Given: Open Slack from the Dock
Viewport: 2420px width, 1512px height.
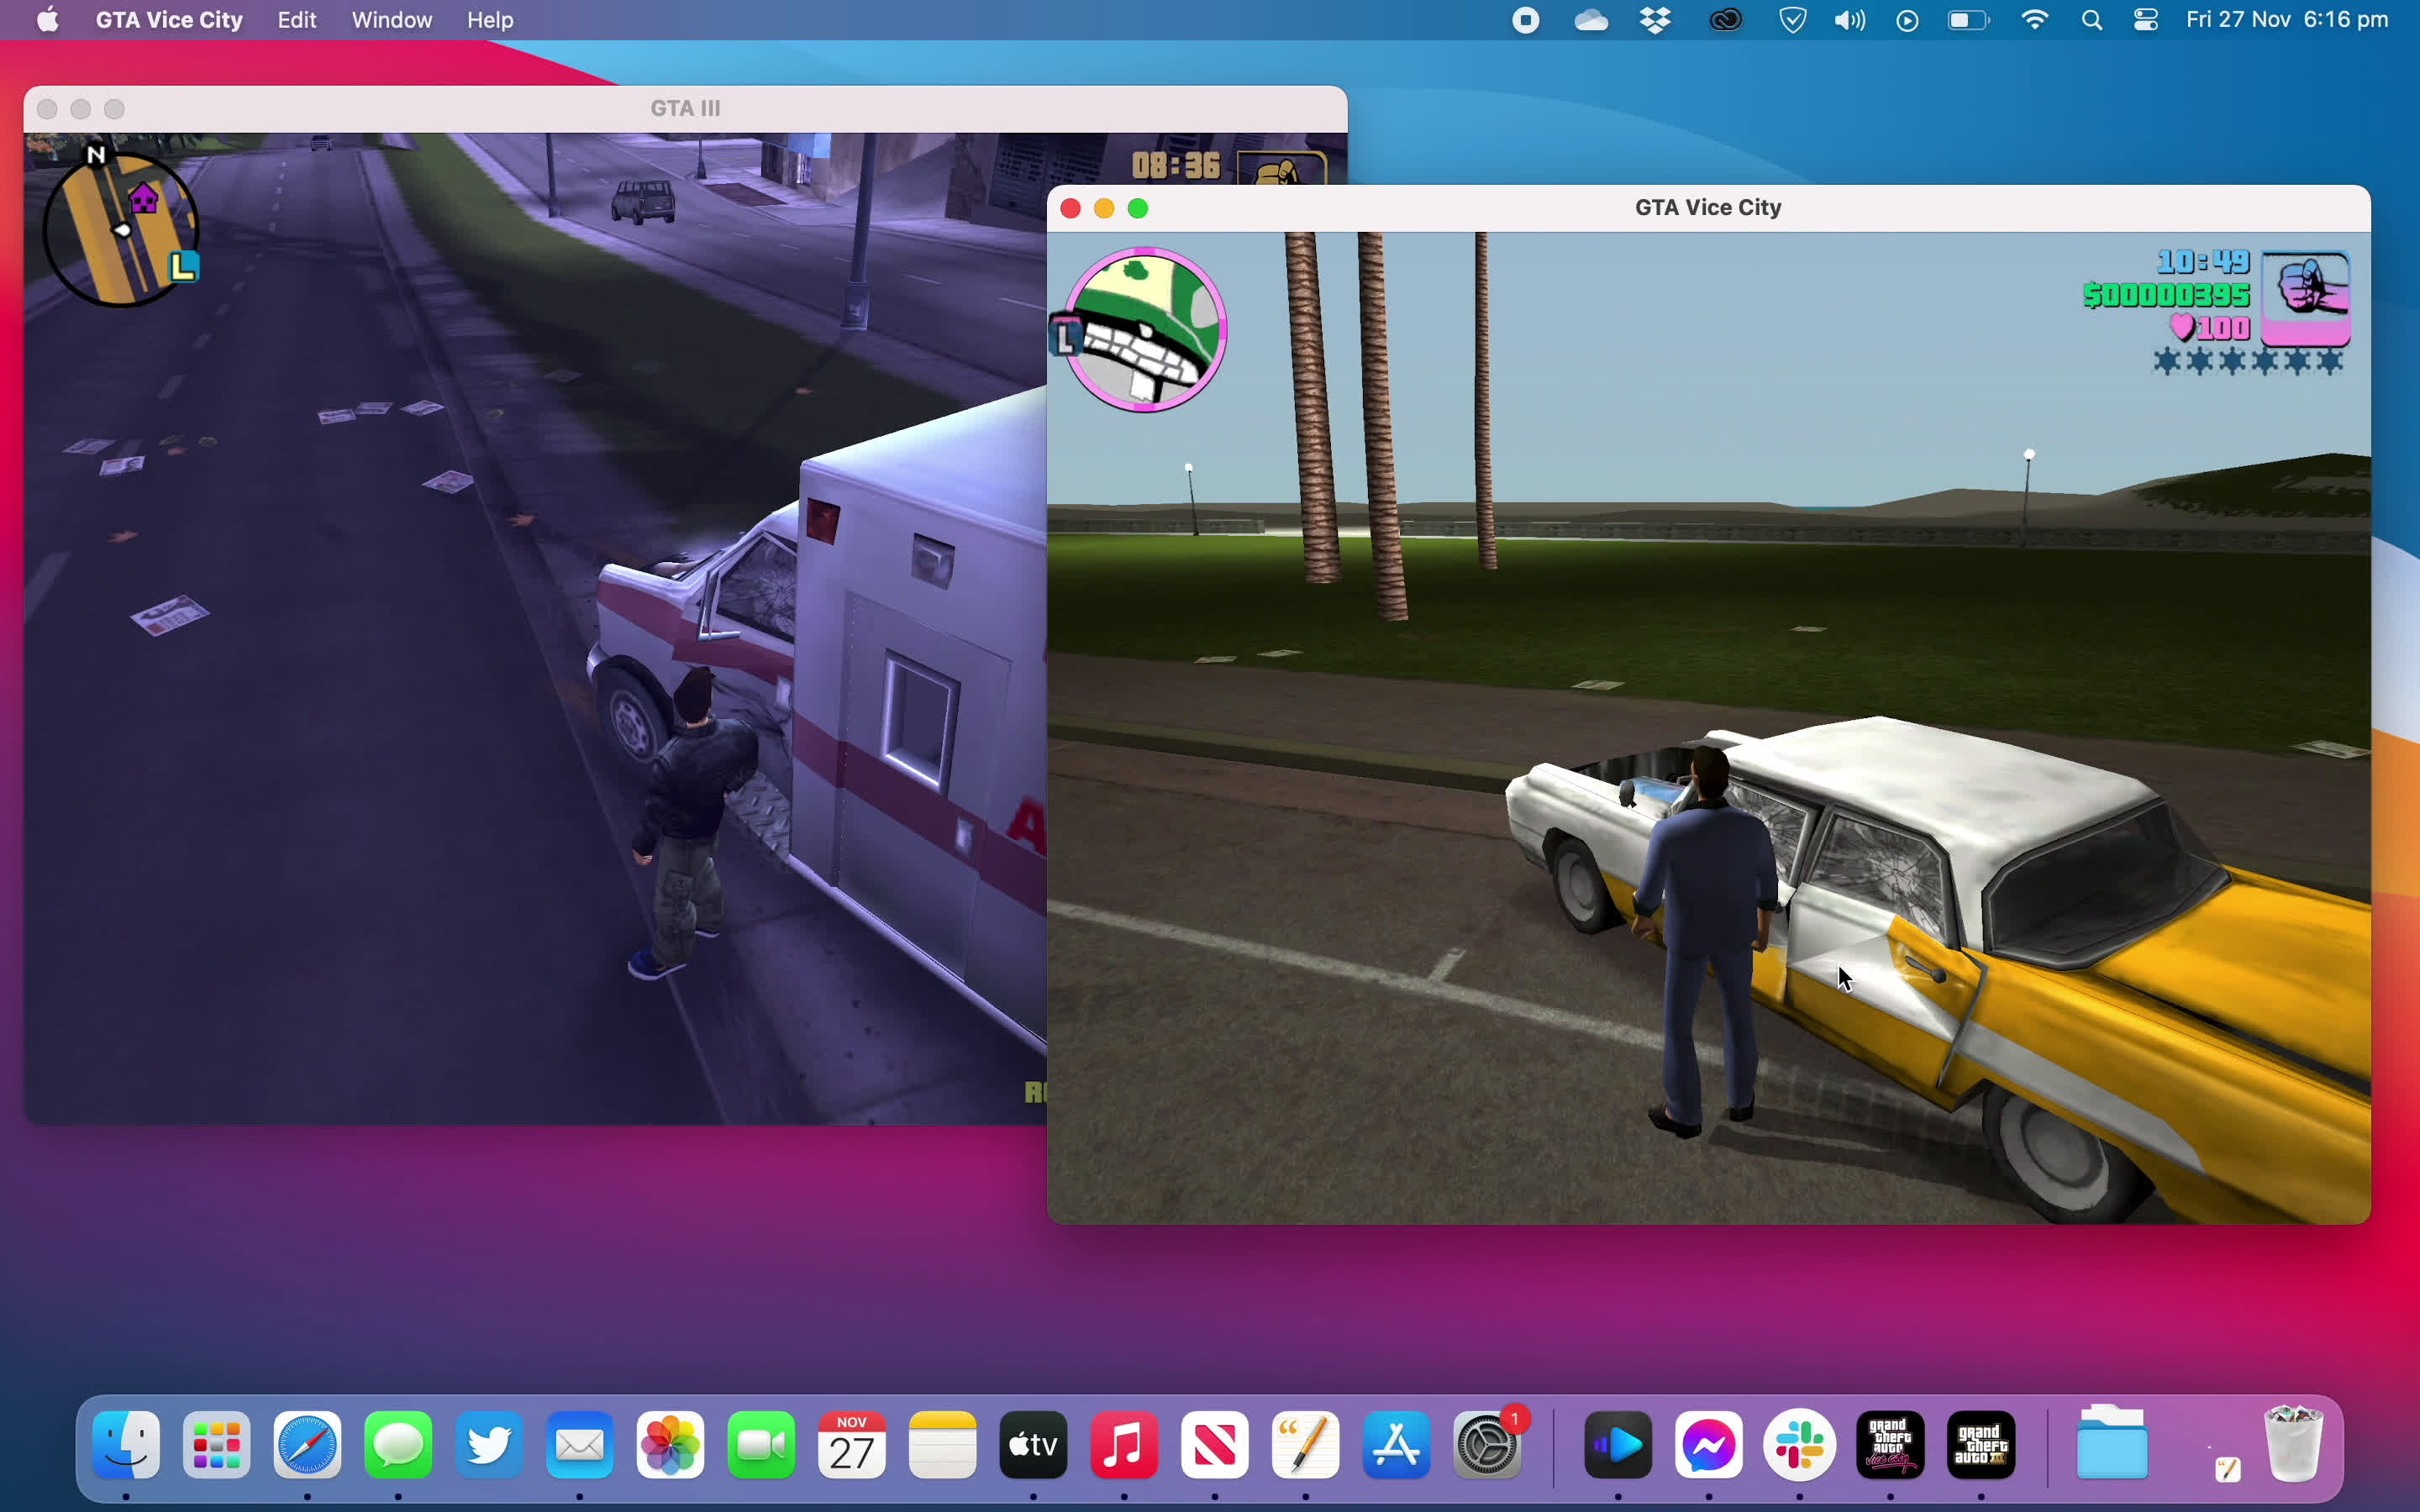Looking at the screenshot, I should tap(1799, 1445).
